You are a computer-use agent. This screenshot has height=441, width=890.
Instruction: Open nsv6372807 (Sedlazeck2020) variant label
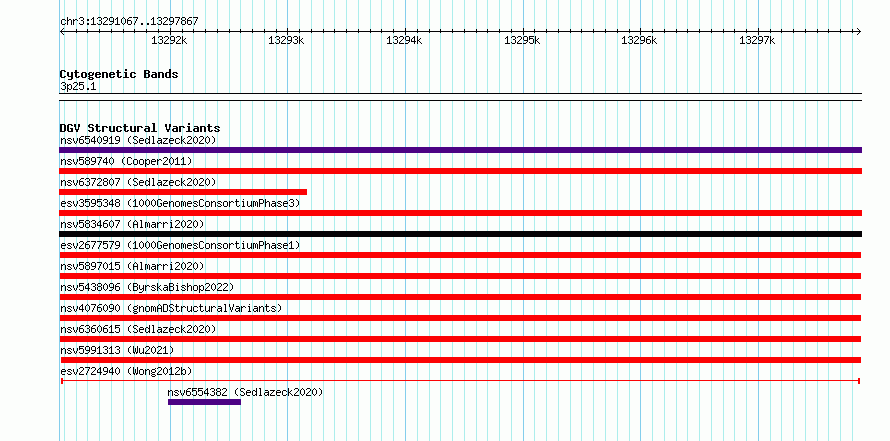click(138, 182)
